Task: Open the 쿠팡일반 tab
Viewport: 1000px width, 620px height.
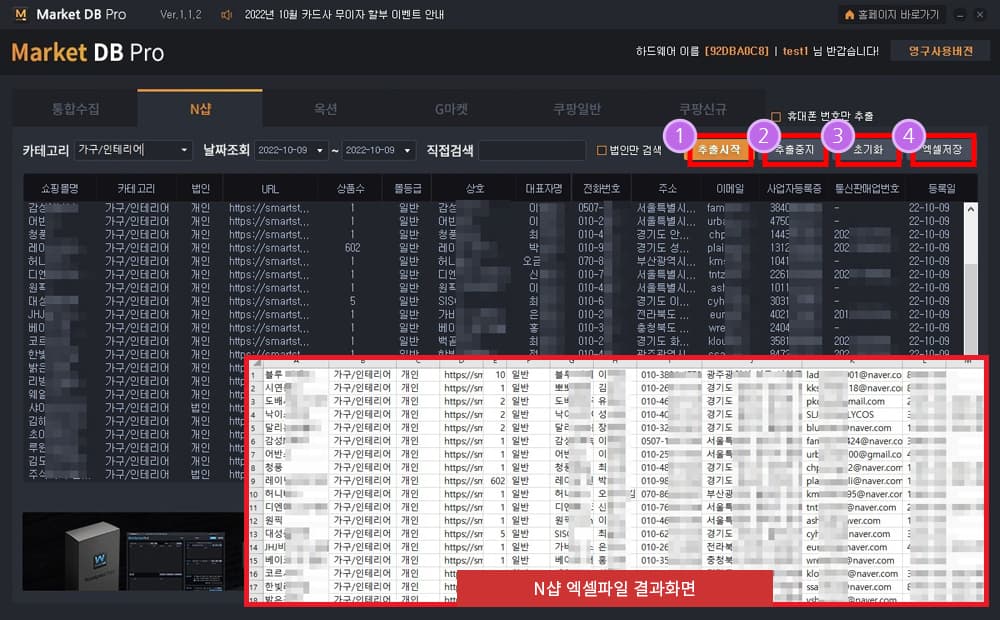Action: (577, 109)
